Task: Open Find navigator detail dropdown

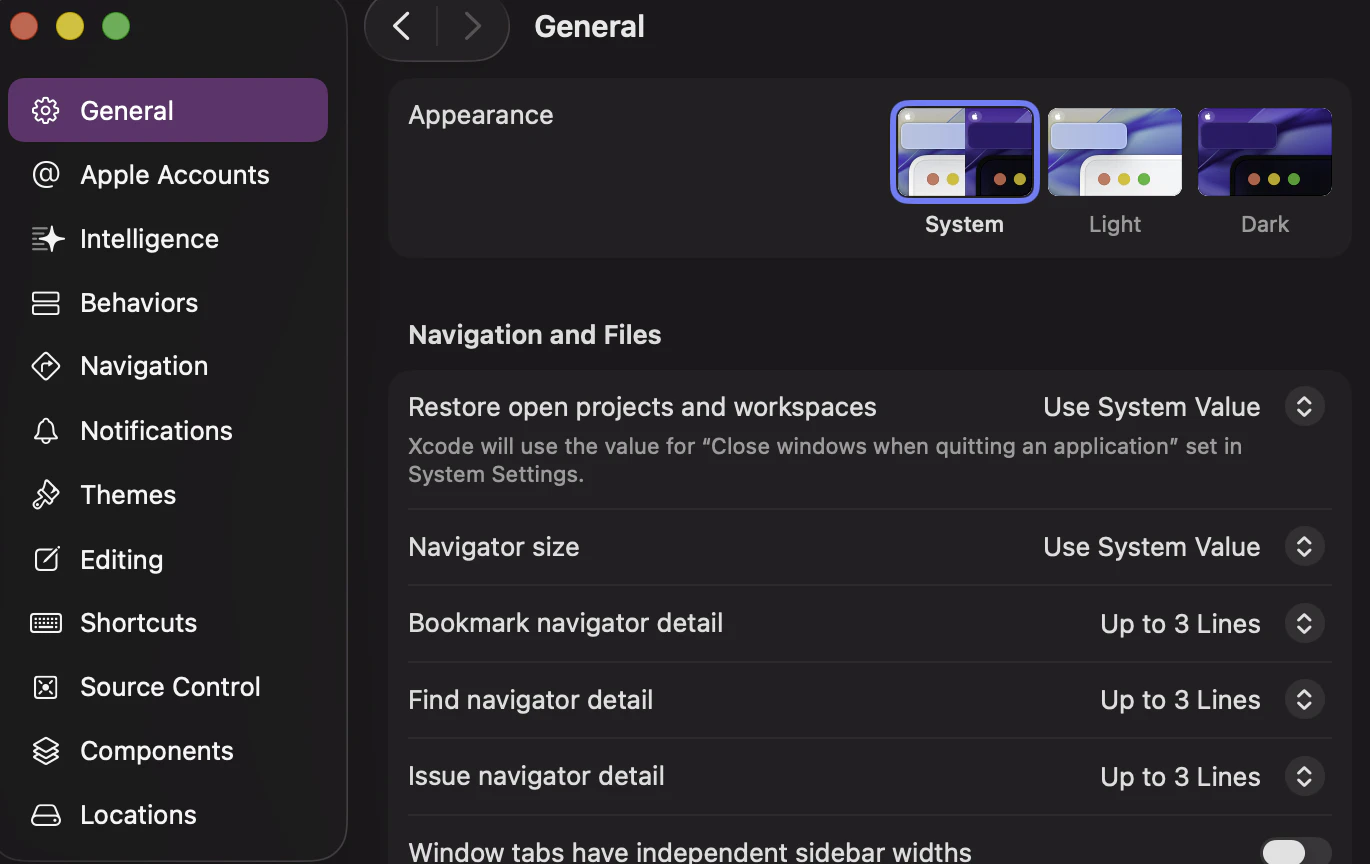Action: click(x=1304, y=700)
